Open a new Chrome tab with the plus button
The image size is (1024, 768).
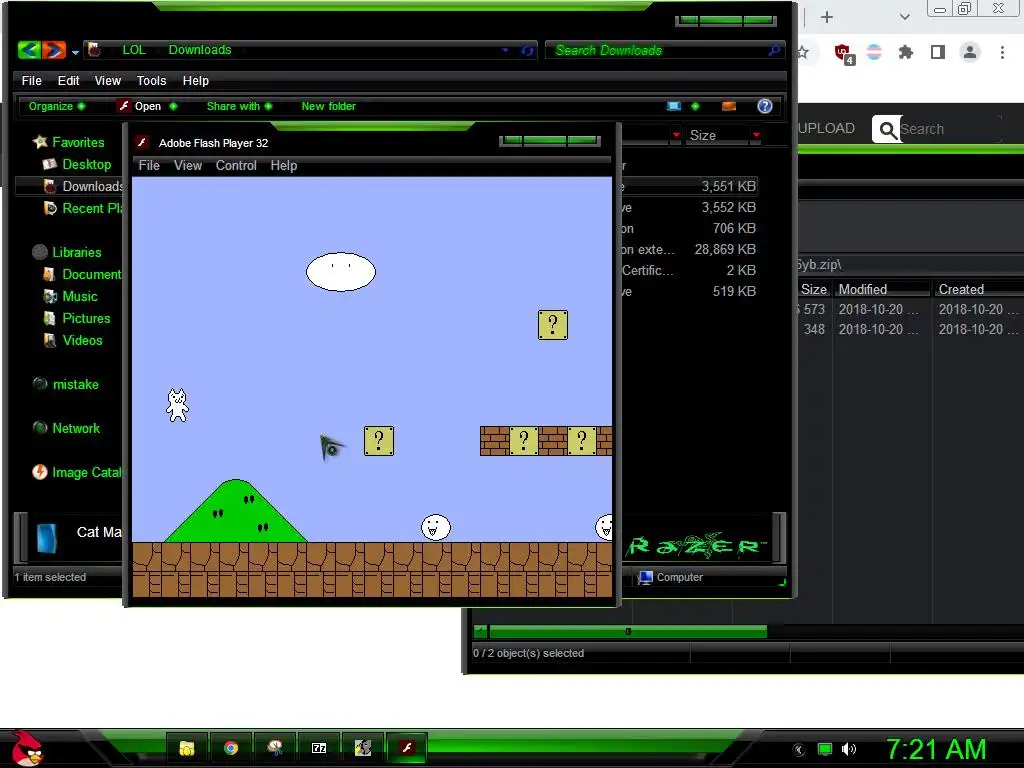(x=827, y=18)
